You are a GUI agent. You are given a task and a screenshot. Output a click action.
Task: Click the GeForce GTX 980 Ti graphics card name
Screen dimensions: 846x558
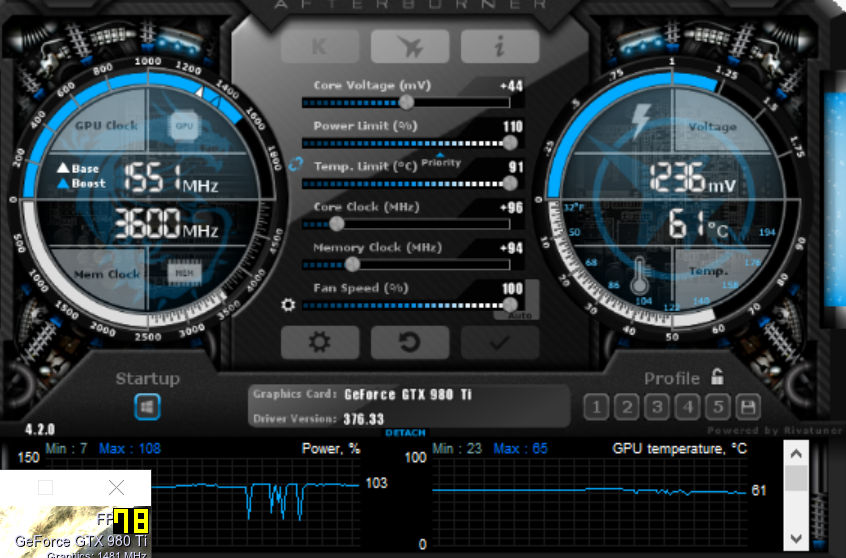[408, 395]
